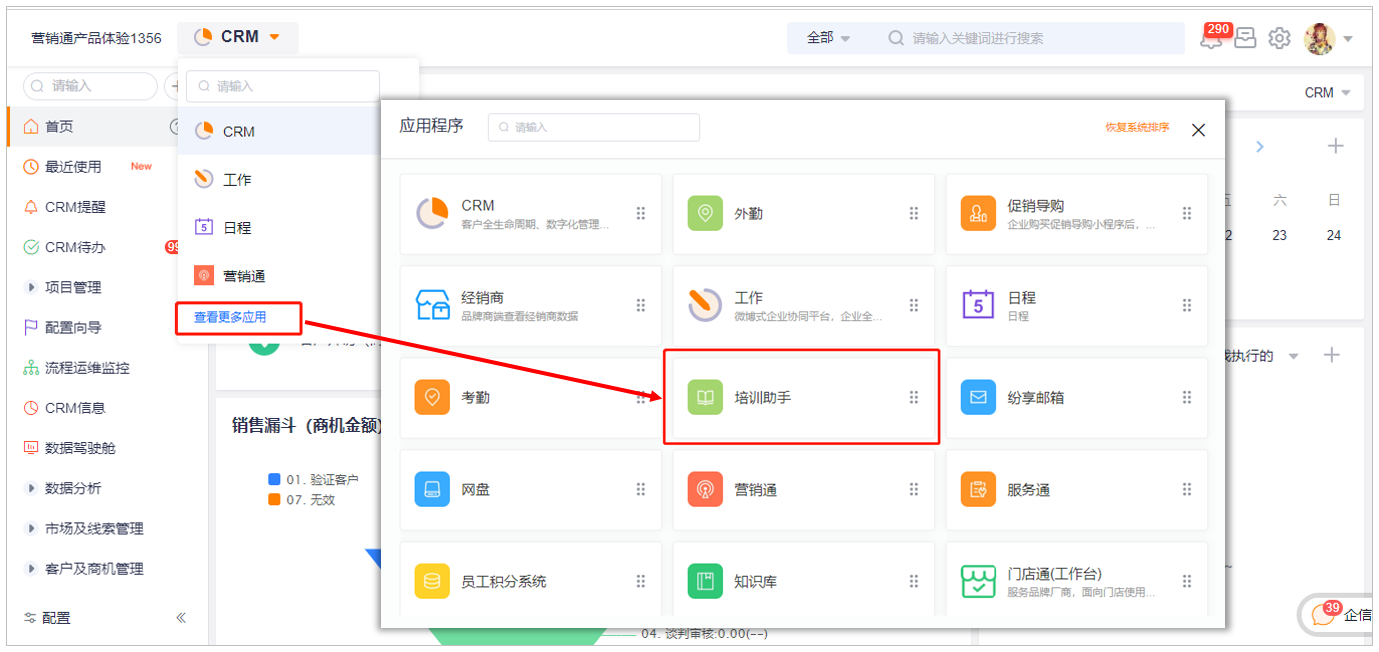1379x652 pixels.
Task: Click the calendar add plus button
Action: 1335,146
